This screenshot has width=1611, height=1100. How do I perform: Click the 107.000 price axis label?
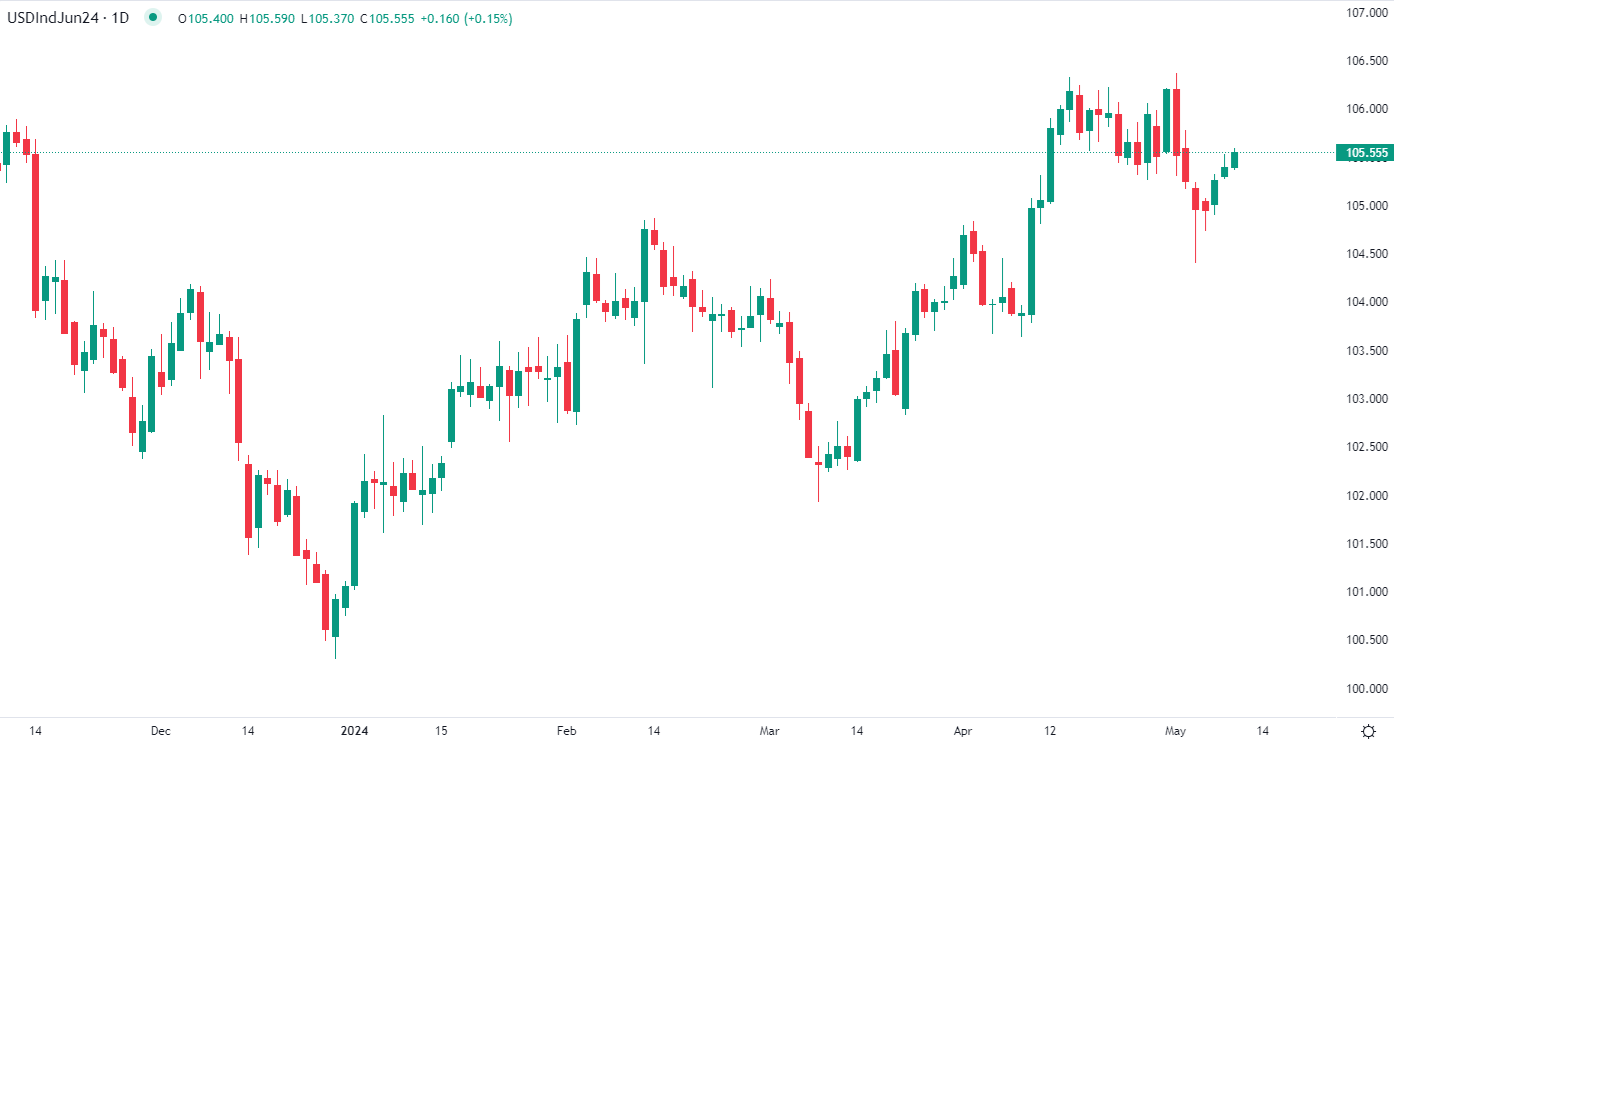pyautogui.click(x=1366, y=13)
